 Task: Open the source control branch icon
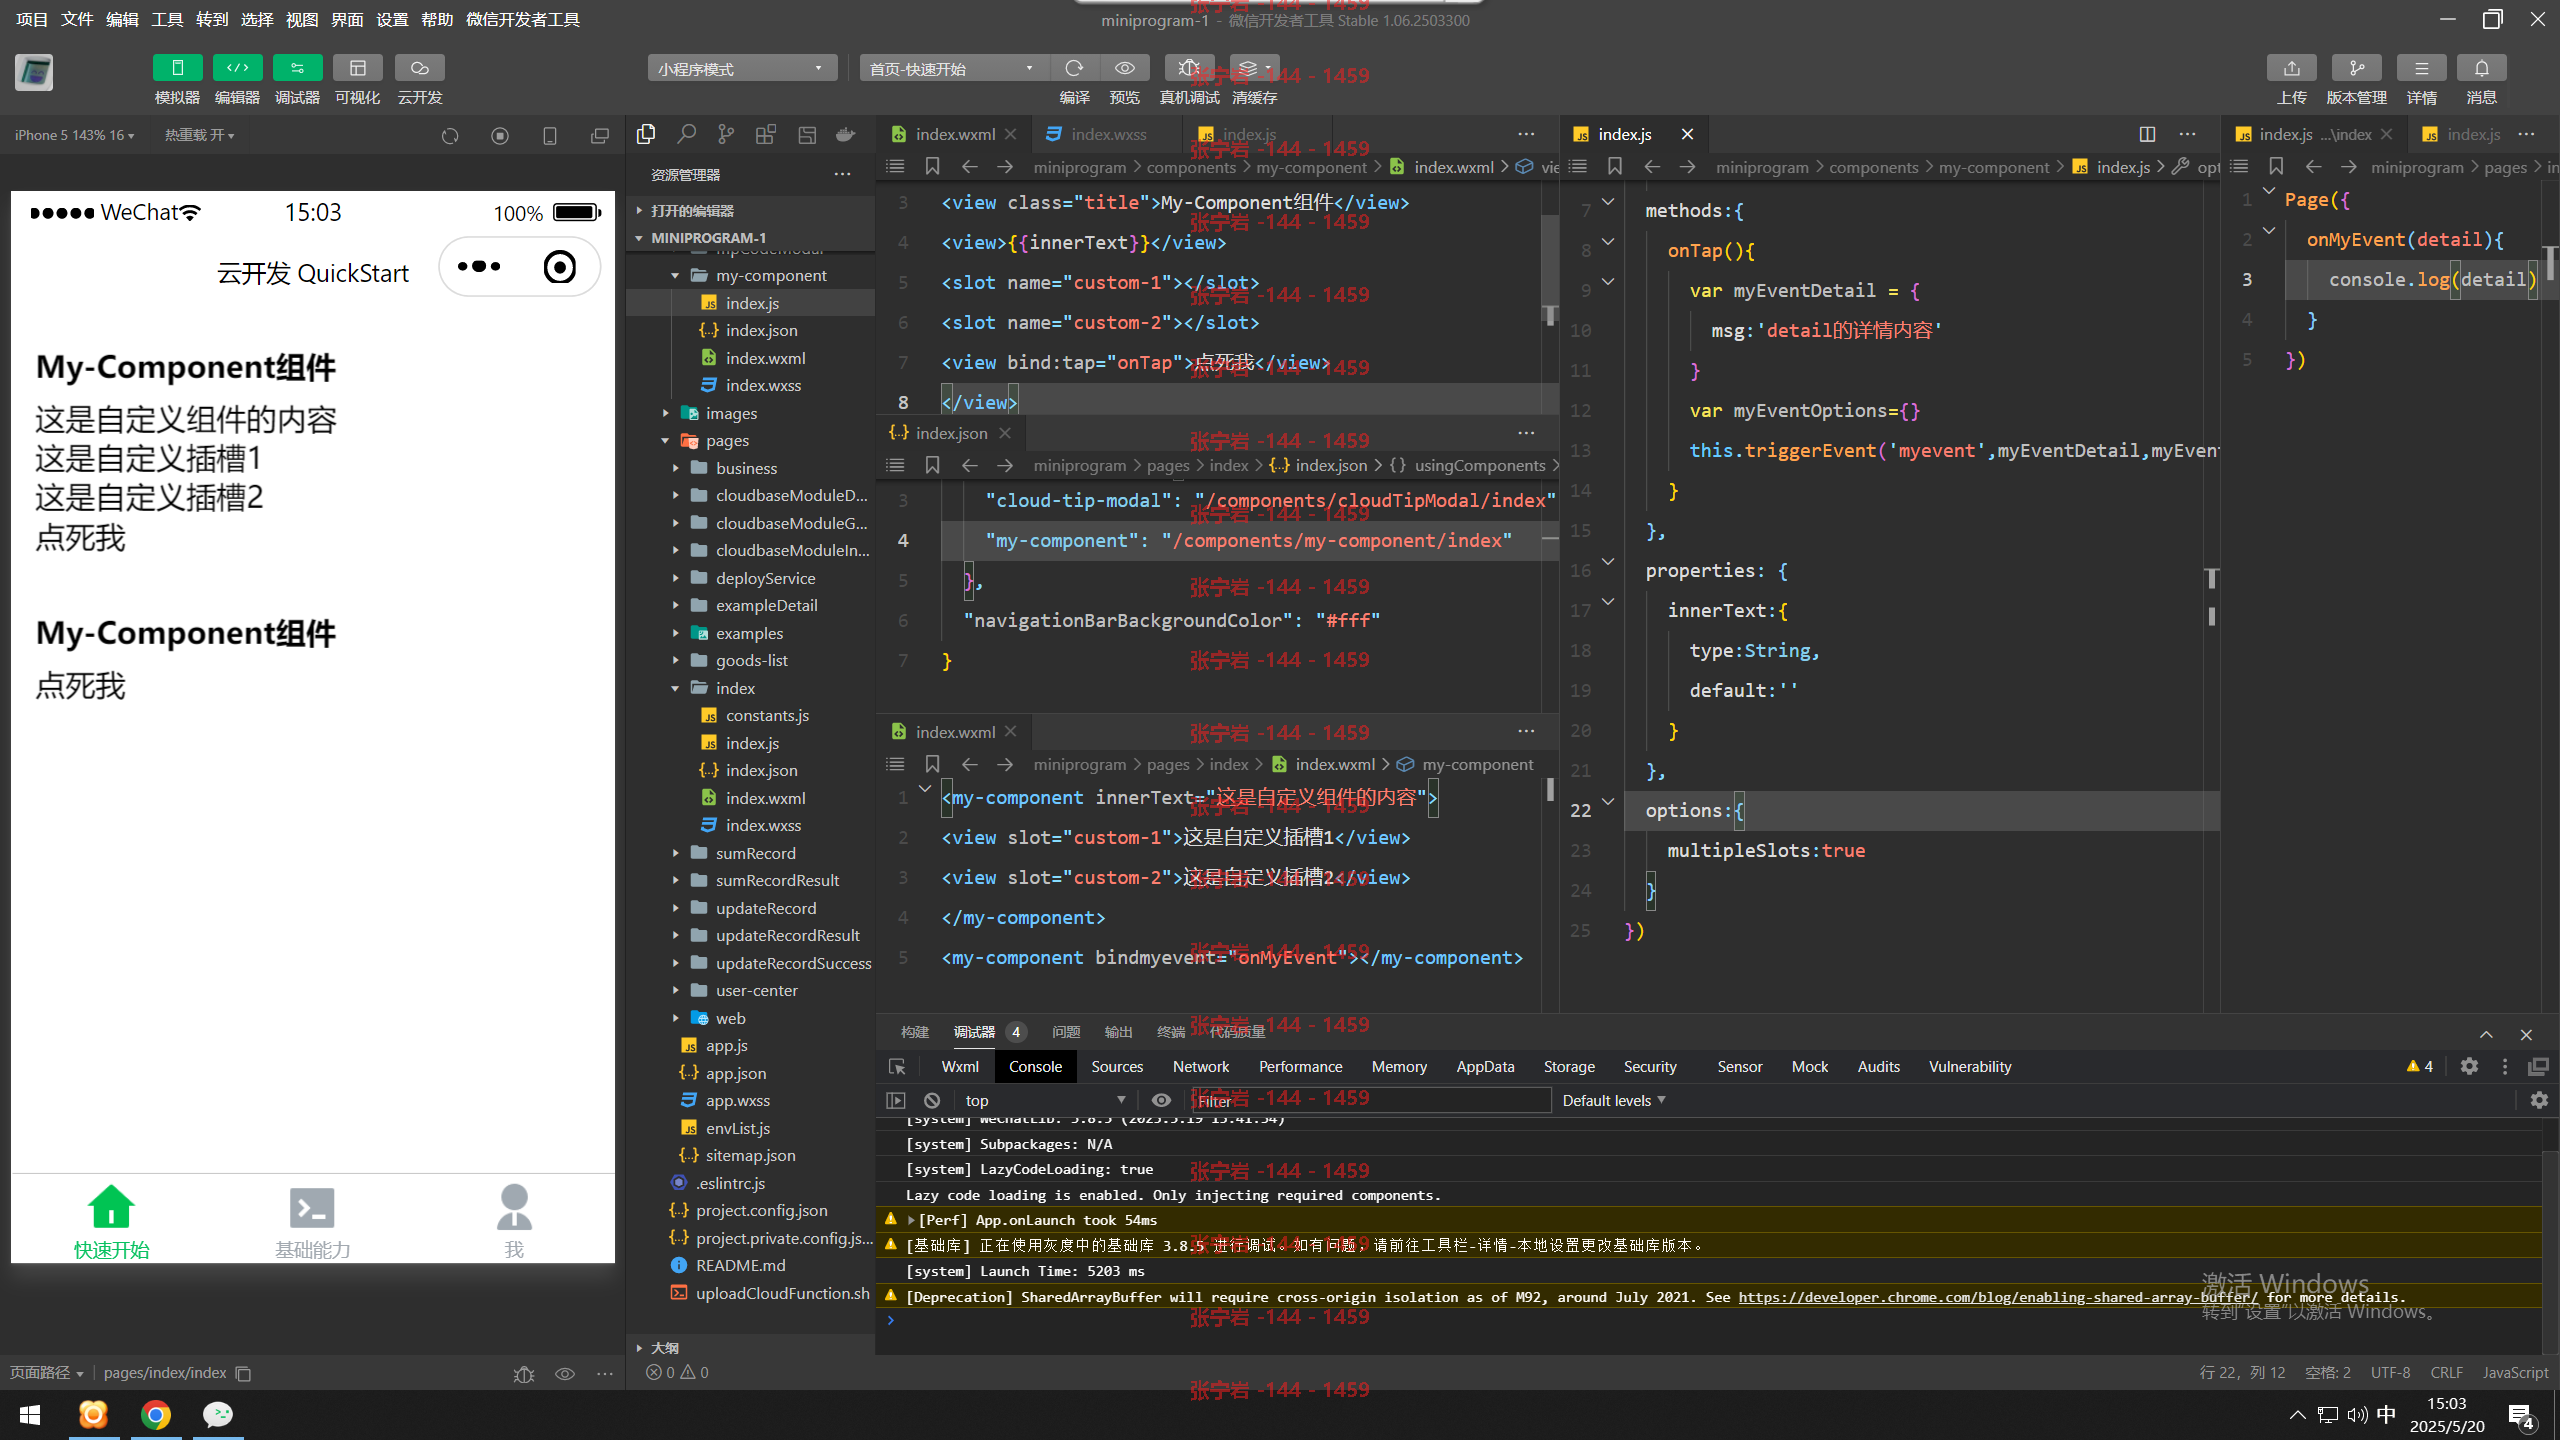[x=726, y=134]
